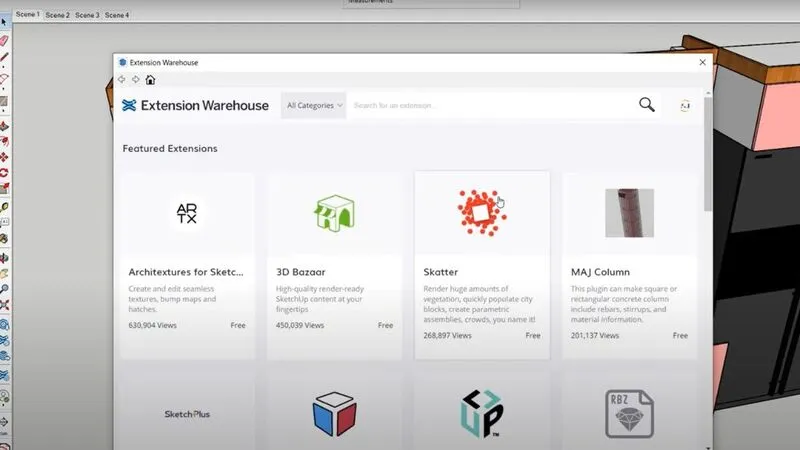This screenshot has height=450, width=800.
Task: Click the 268,897 Views text
Action: [447, 335]
